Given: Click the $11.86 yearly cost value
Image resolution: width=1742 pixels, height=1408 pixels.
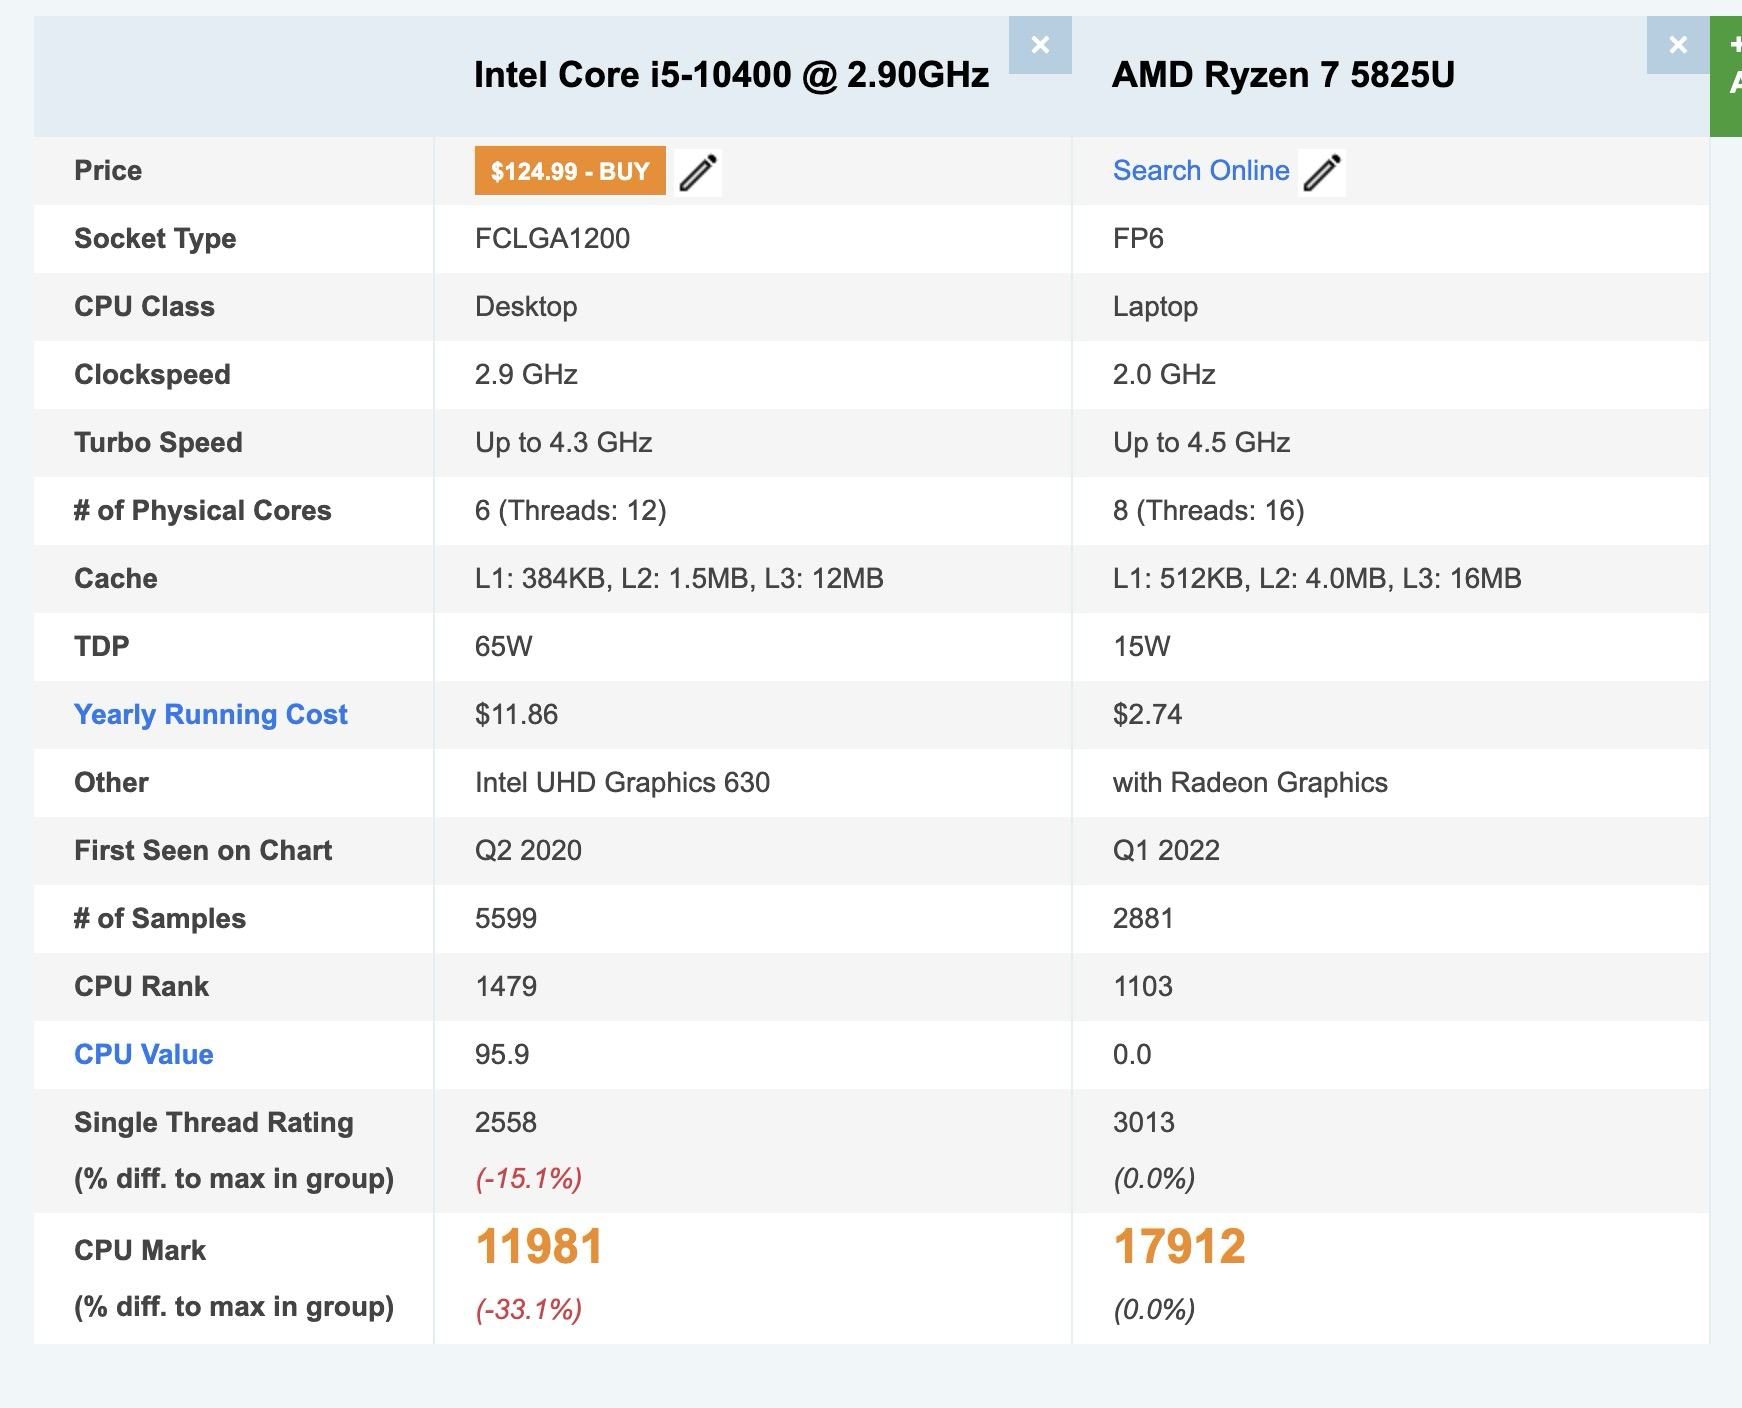Looking at the screenshot, I should click(516, 714).
